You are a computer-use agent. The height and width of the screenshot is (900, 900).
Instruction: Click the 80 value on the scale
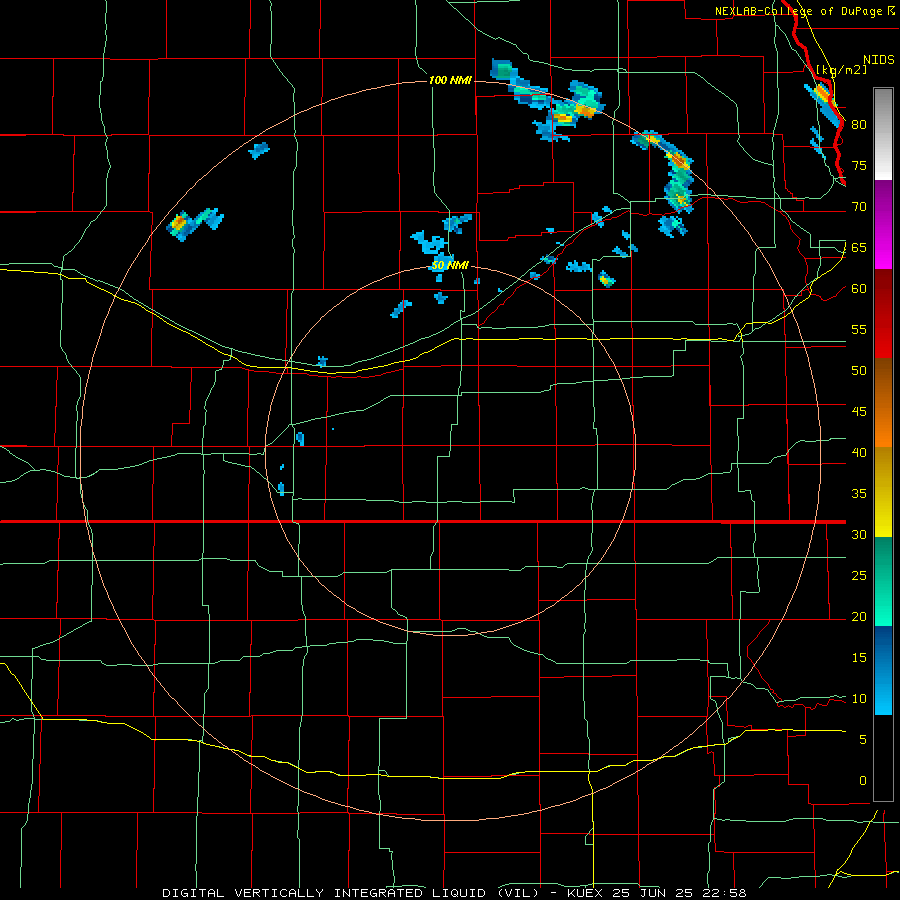pyautogui.click(x=859, y=125)
